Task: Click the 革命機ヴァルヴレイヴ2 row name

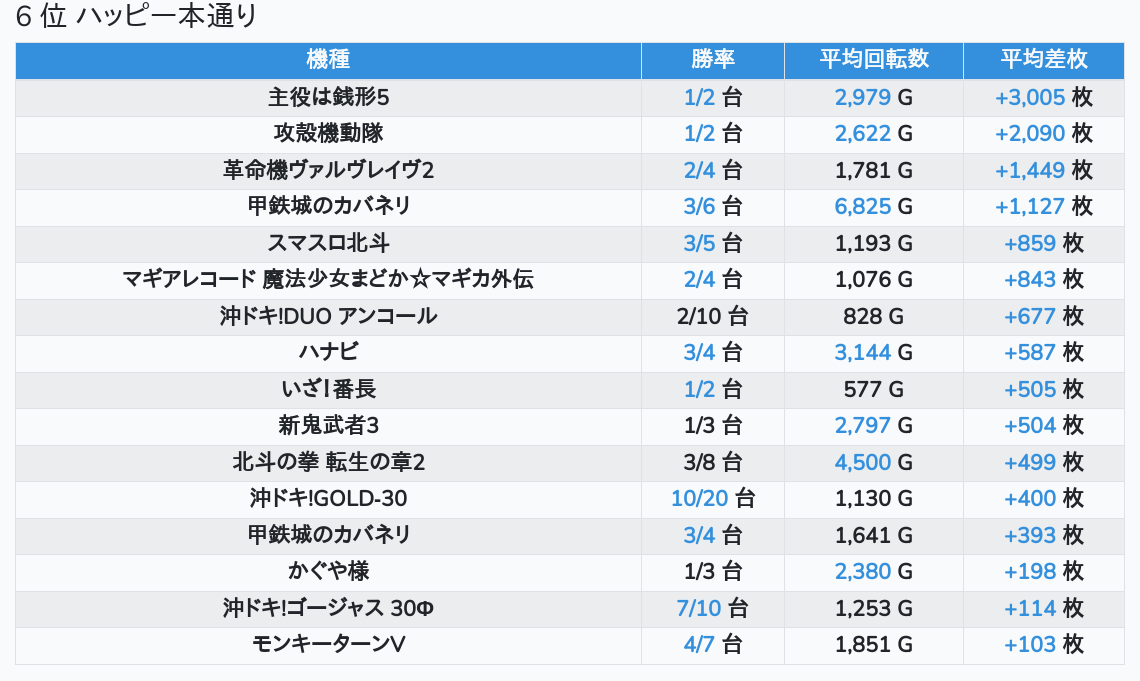Action: [328, 170]
